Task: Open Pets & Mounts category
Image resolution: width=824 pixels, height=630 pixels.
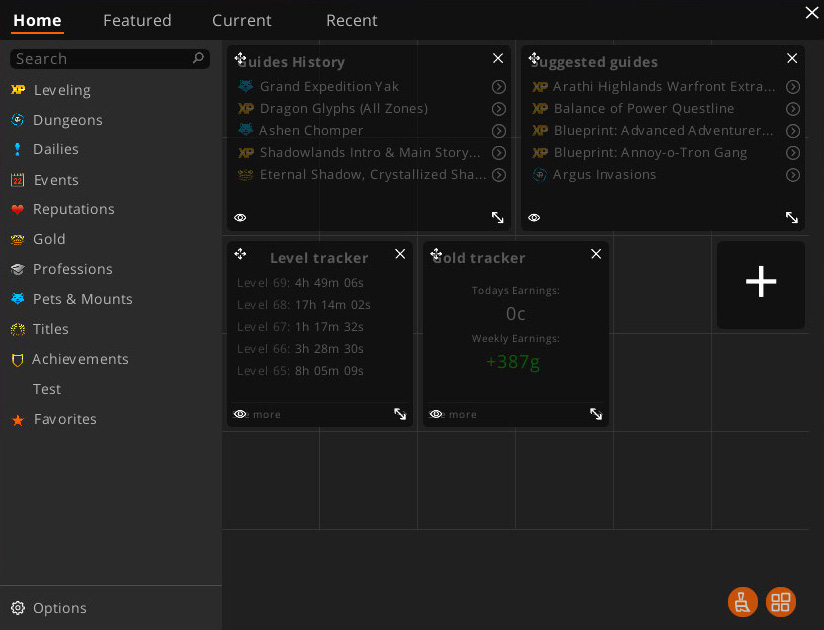Action: click(x=71, y=299)
